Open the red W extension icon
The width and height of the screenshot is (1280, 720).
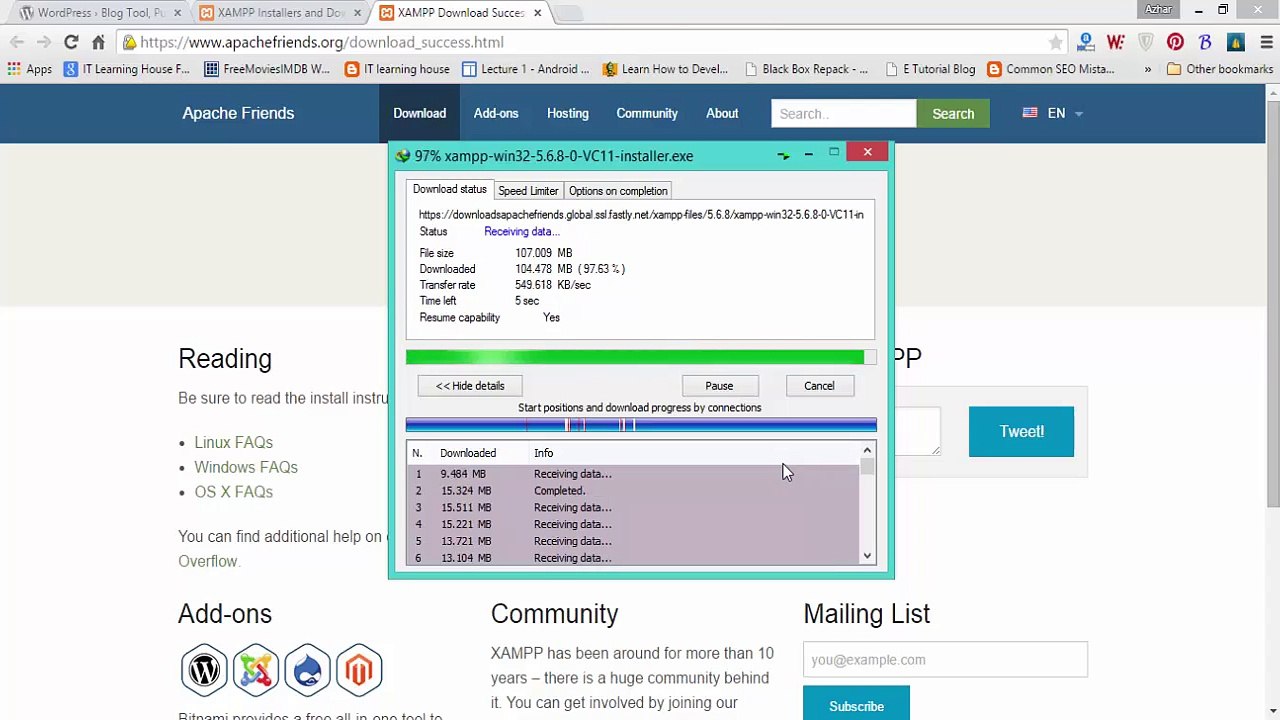click(1116, 42)
